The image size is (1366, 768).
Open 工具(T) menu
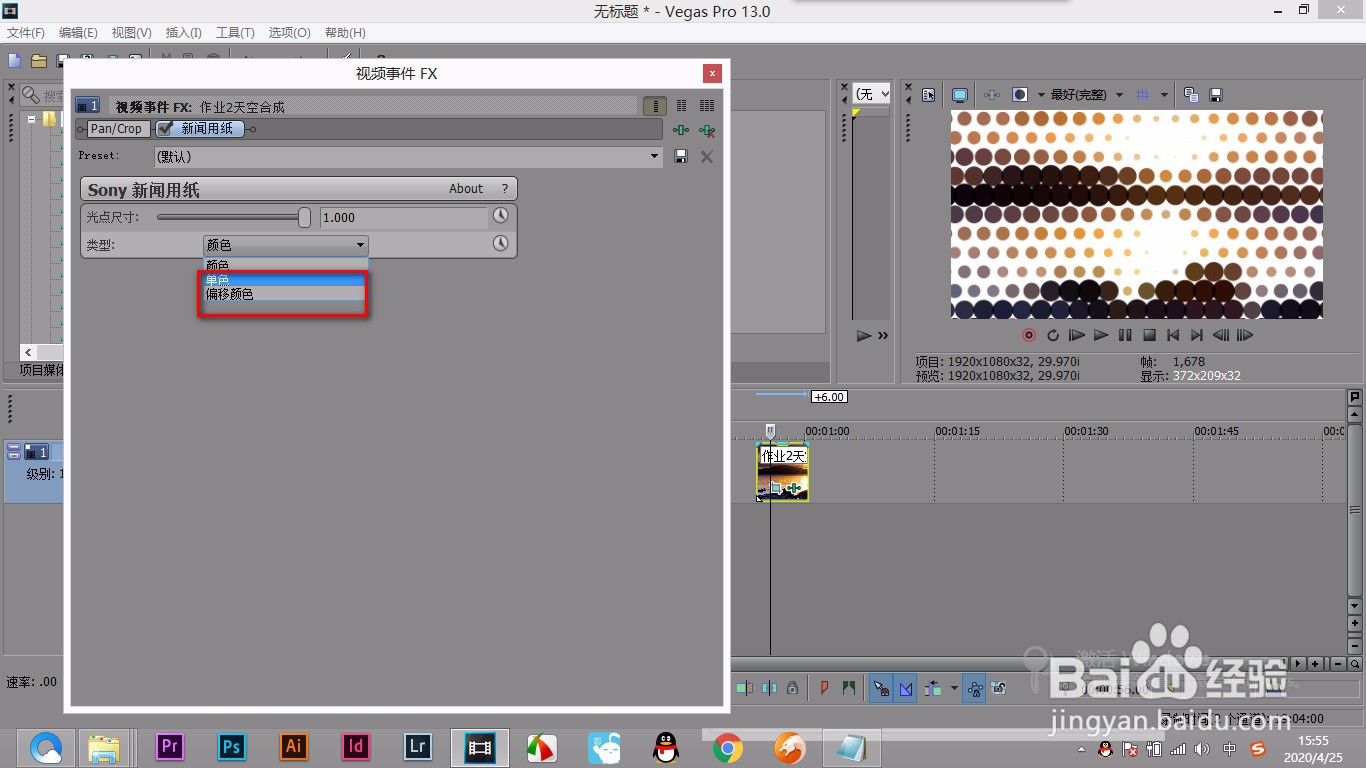pyautogui.click(x=235, y=33)
